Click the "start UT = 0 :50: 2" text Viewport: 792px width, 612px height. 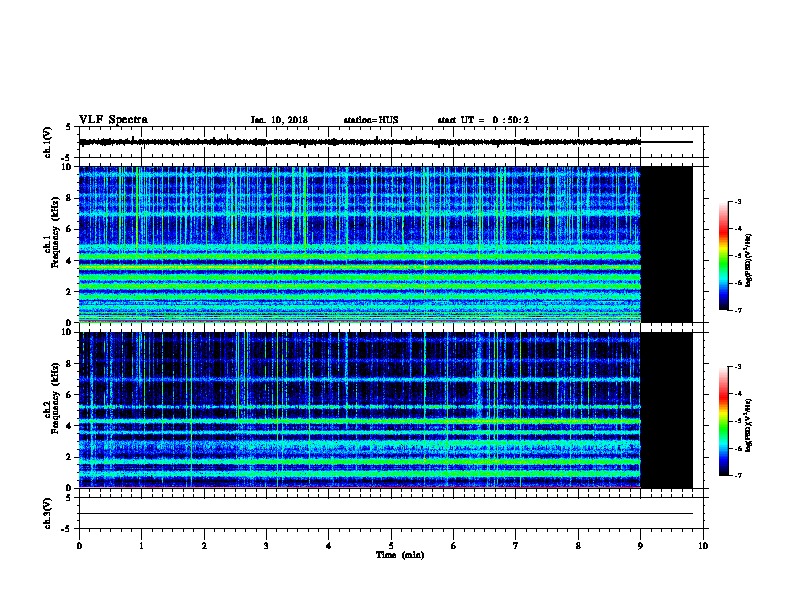click(x=483, y=120)
